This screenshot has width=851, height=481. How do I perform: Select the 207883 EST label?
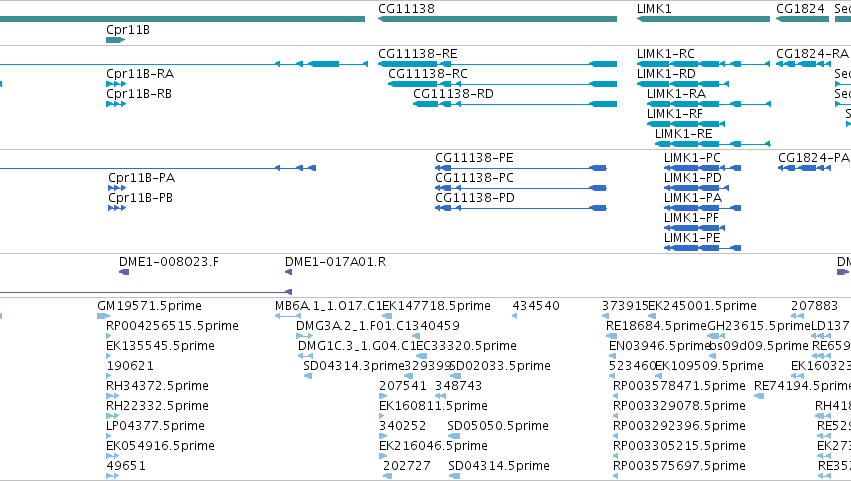815,306
